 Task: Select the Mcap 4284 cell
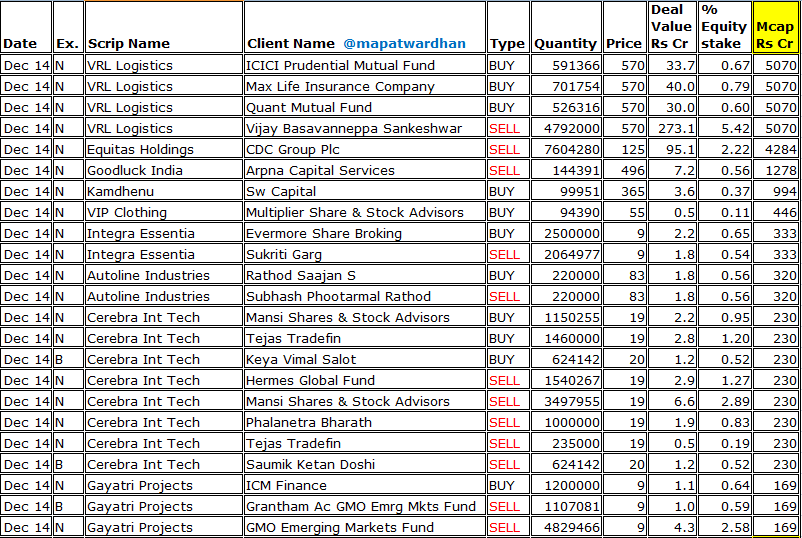(775, 149)
